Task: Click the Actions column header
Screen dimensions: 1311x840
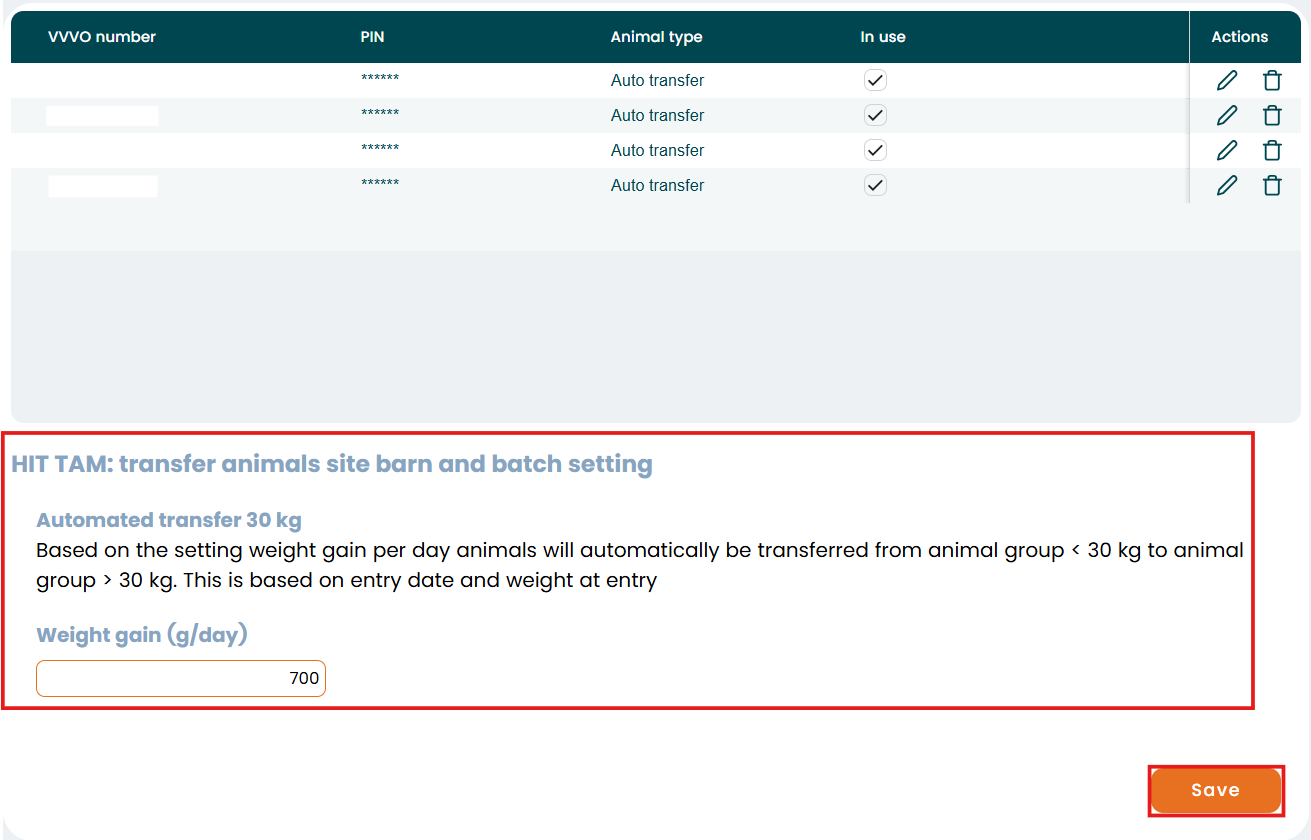Action: [1240, 37]
